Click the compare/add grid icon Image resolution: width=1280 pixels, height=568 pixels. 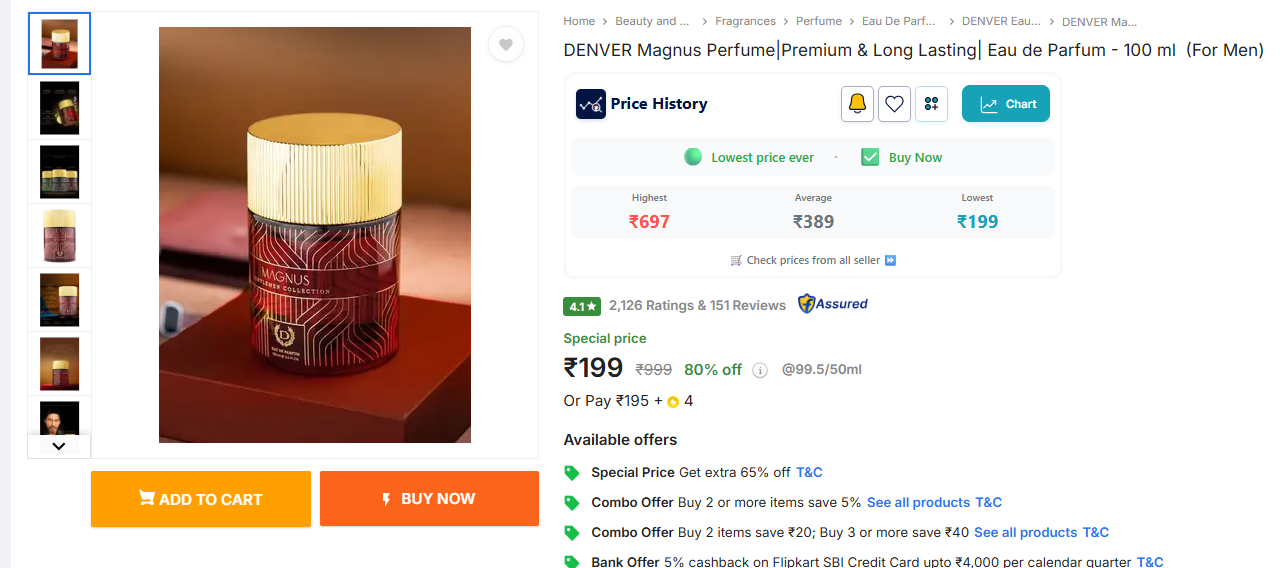[x=931, y=104]
